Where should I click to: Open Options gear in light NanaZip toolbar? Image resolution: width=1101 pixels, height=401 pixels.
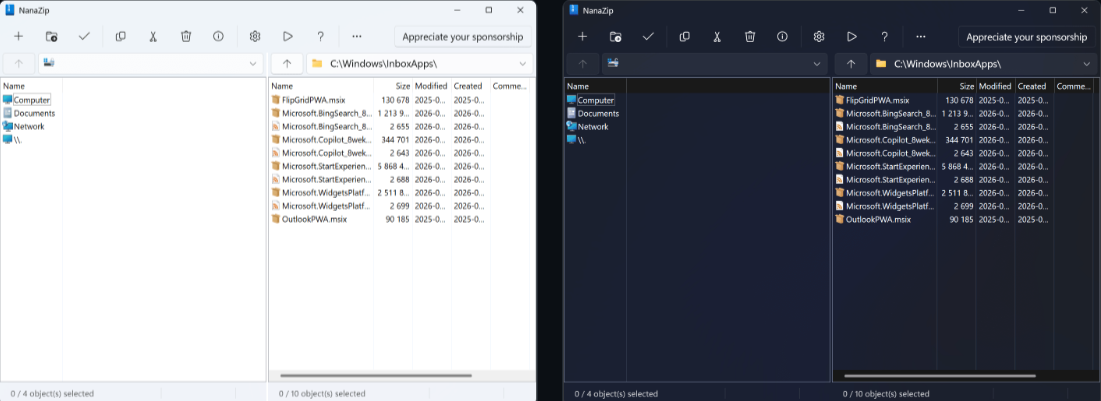tap(255, 37)
